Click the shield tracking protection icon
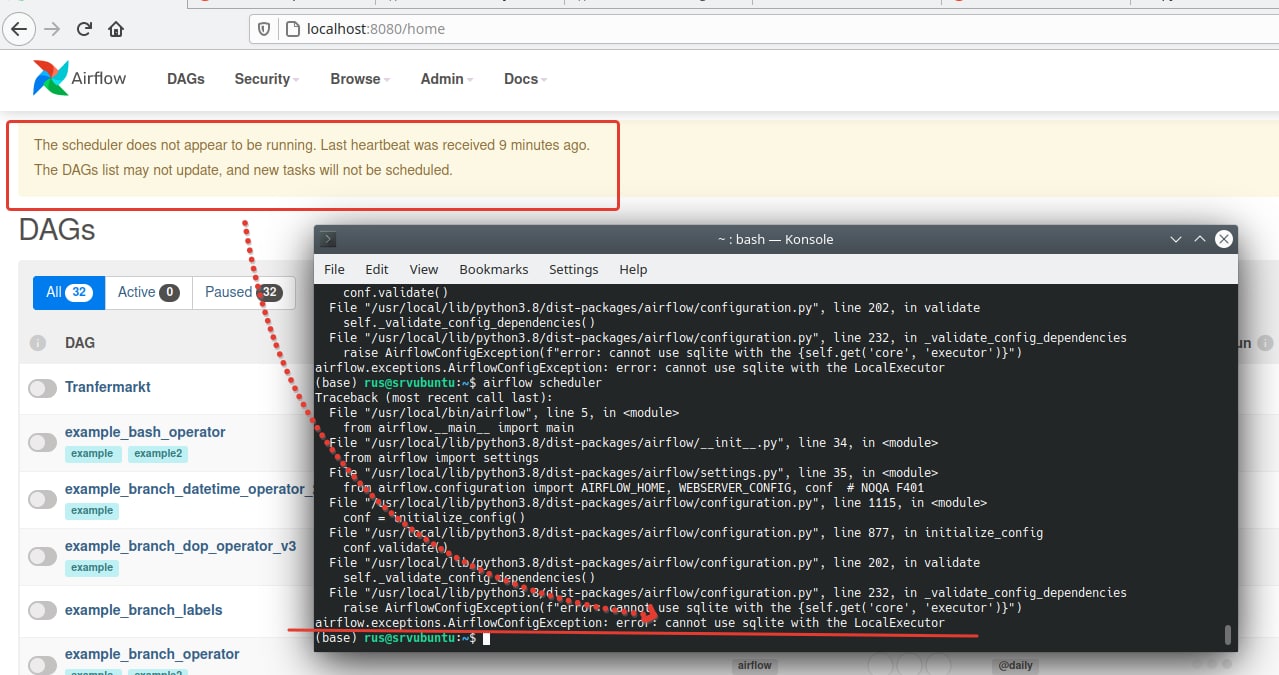The height and width of the screenshot is (675, 1279). tap(264, 29)
